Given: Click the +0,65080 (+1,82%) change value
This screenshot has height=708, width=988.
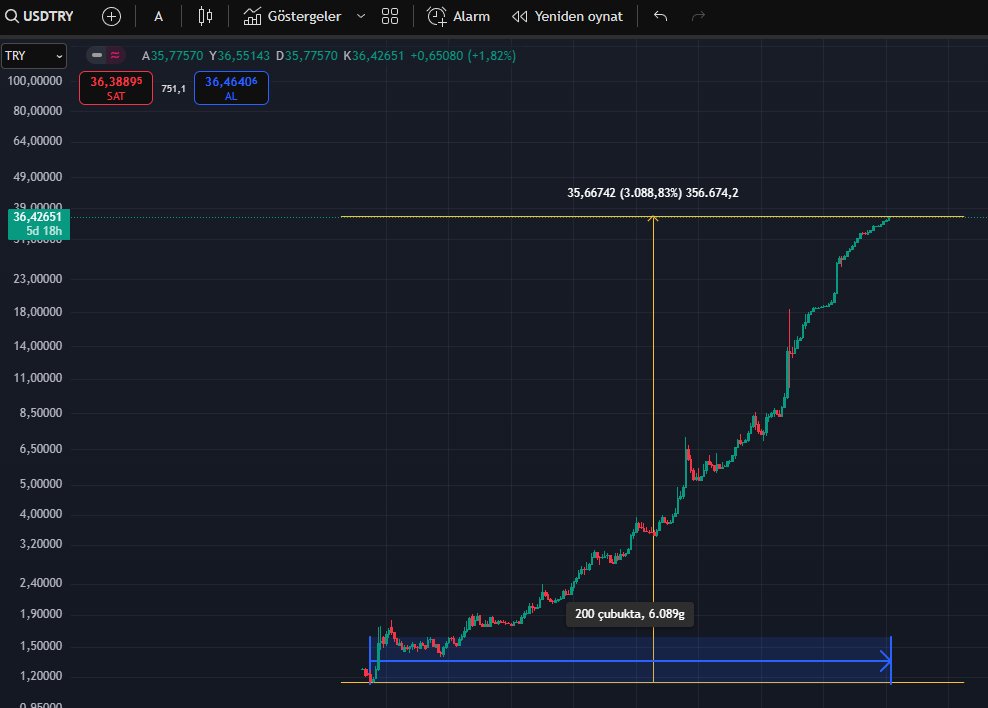Looking at the screenshot, I should click(x=463, y=55).
